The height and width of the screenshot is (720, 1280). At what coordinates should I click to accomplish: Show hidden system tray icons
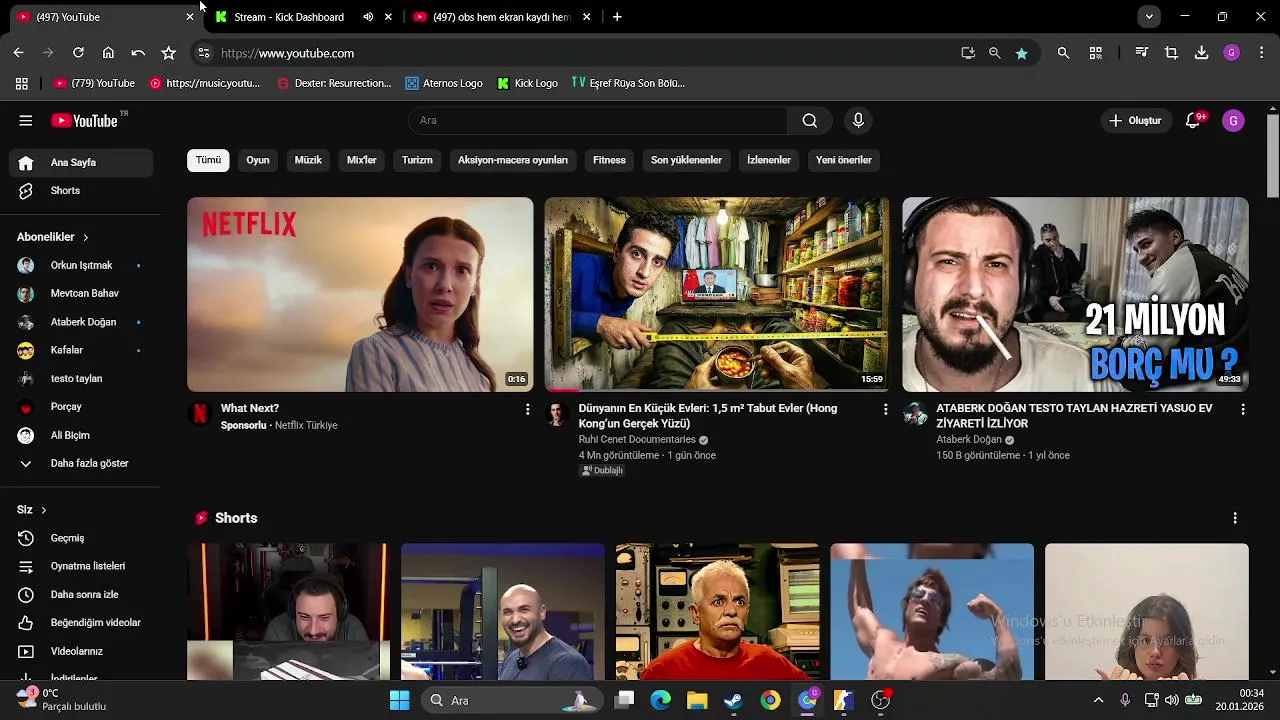[1098, 701]
